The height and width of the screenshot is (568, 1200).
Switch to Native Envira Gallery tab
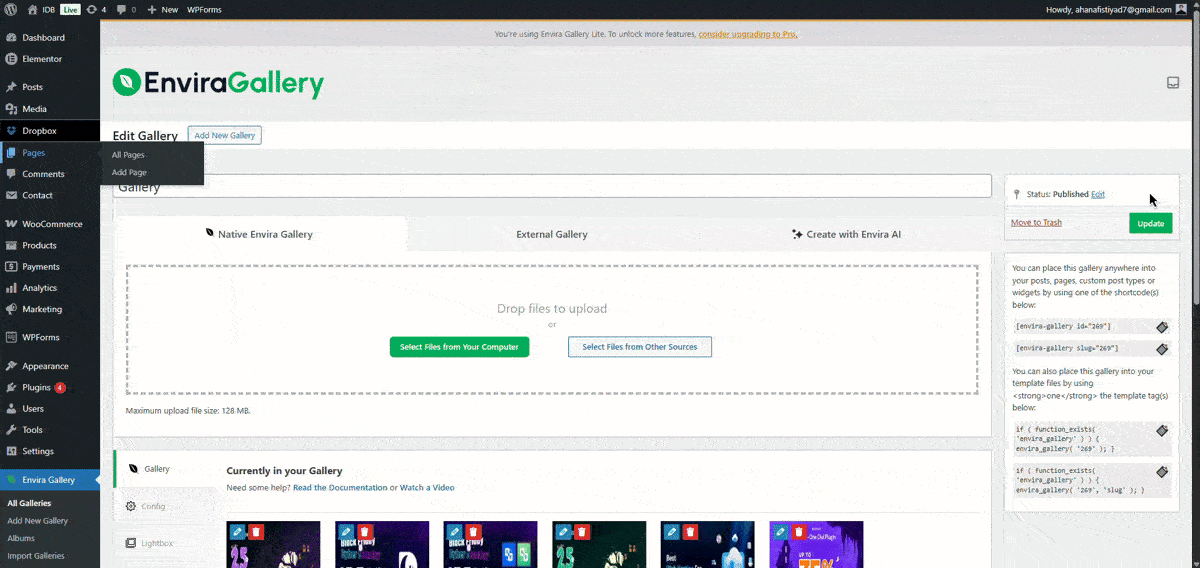pos(260,234)
